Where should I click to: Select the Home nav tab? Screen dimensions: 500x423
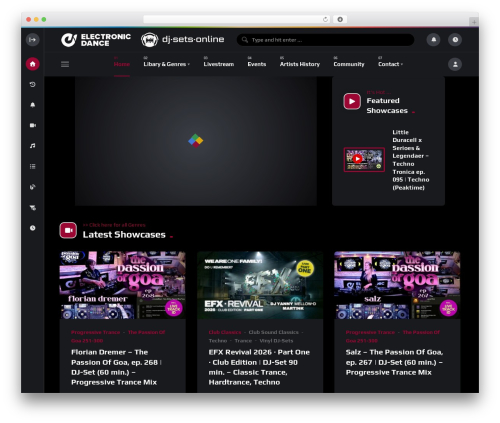[122, 64]
